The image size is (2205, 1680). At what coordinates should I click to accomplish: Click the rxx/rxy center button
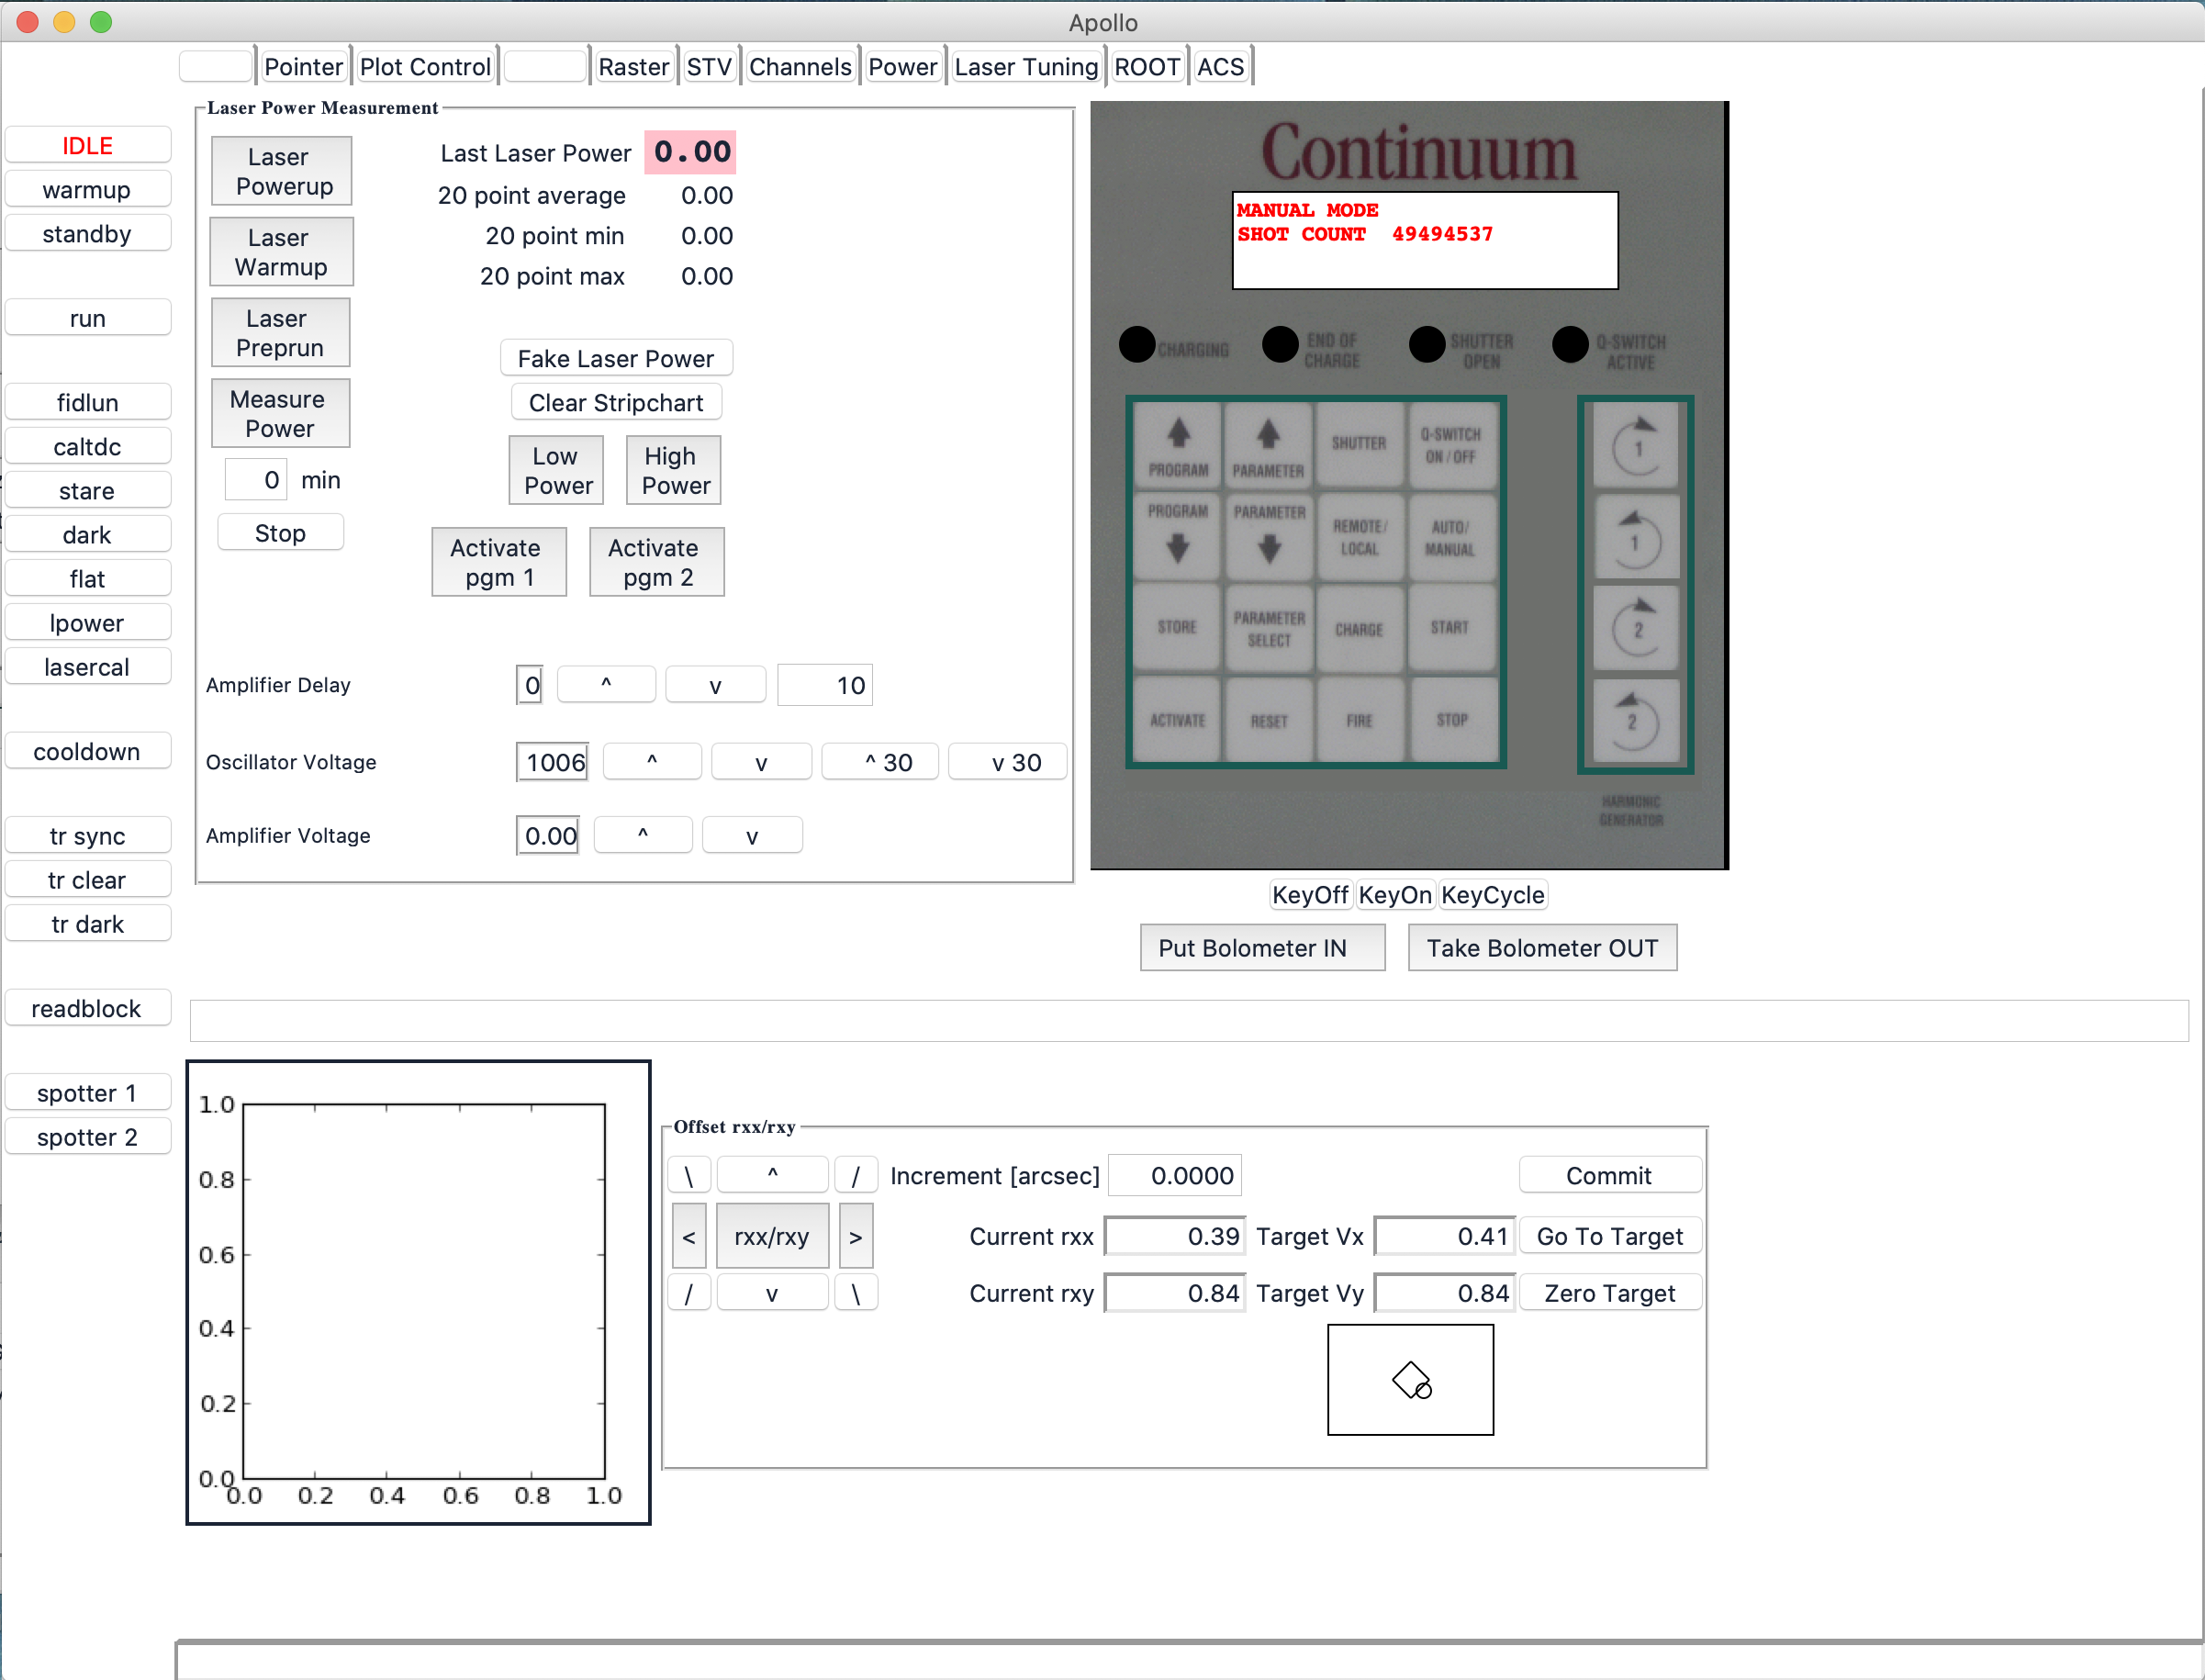coord(772,1236)
